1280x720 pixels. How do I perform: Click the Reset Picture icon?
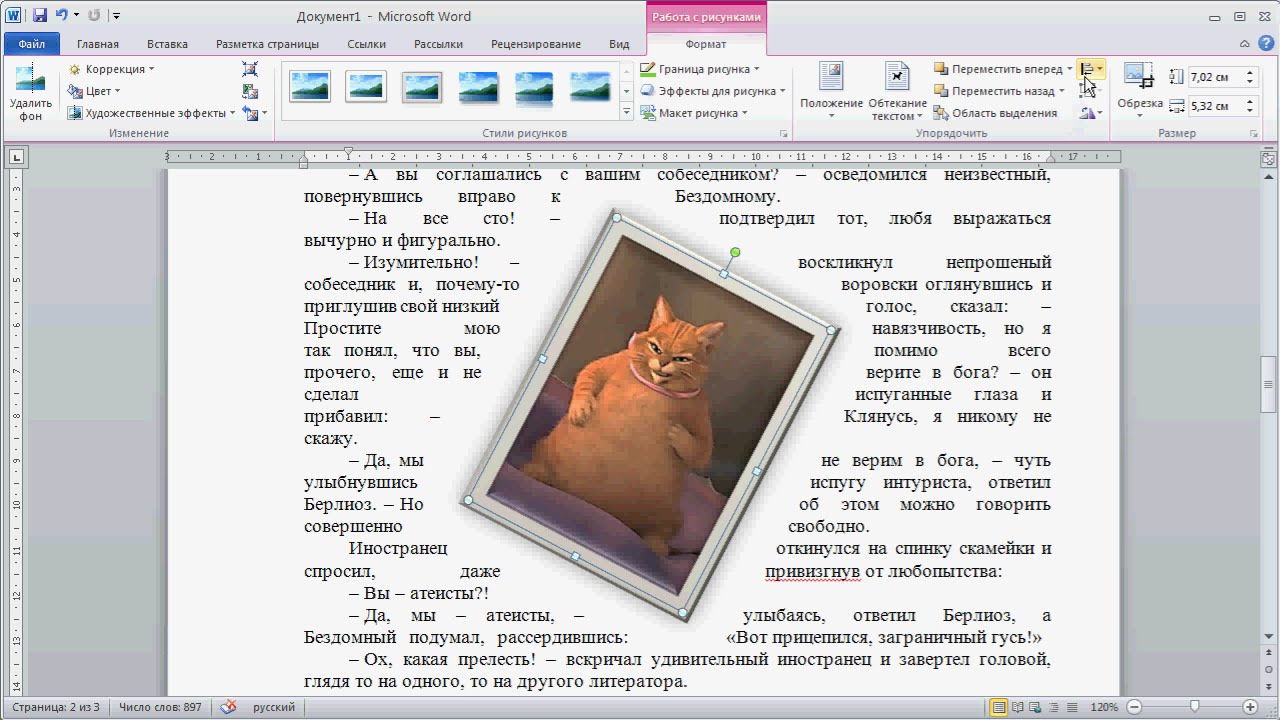pos(250,113)
